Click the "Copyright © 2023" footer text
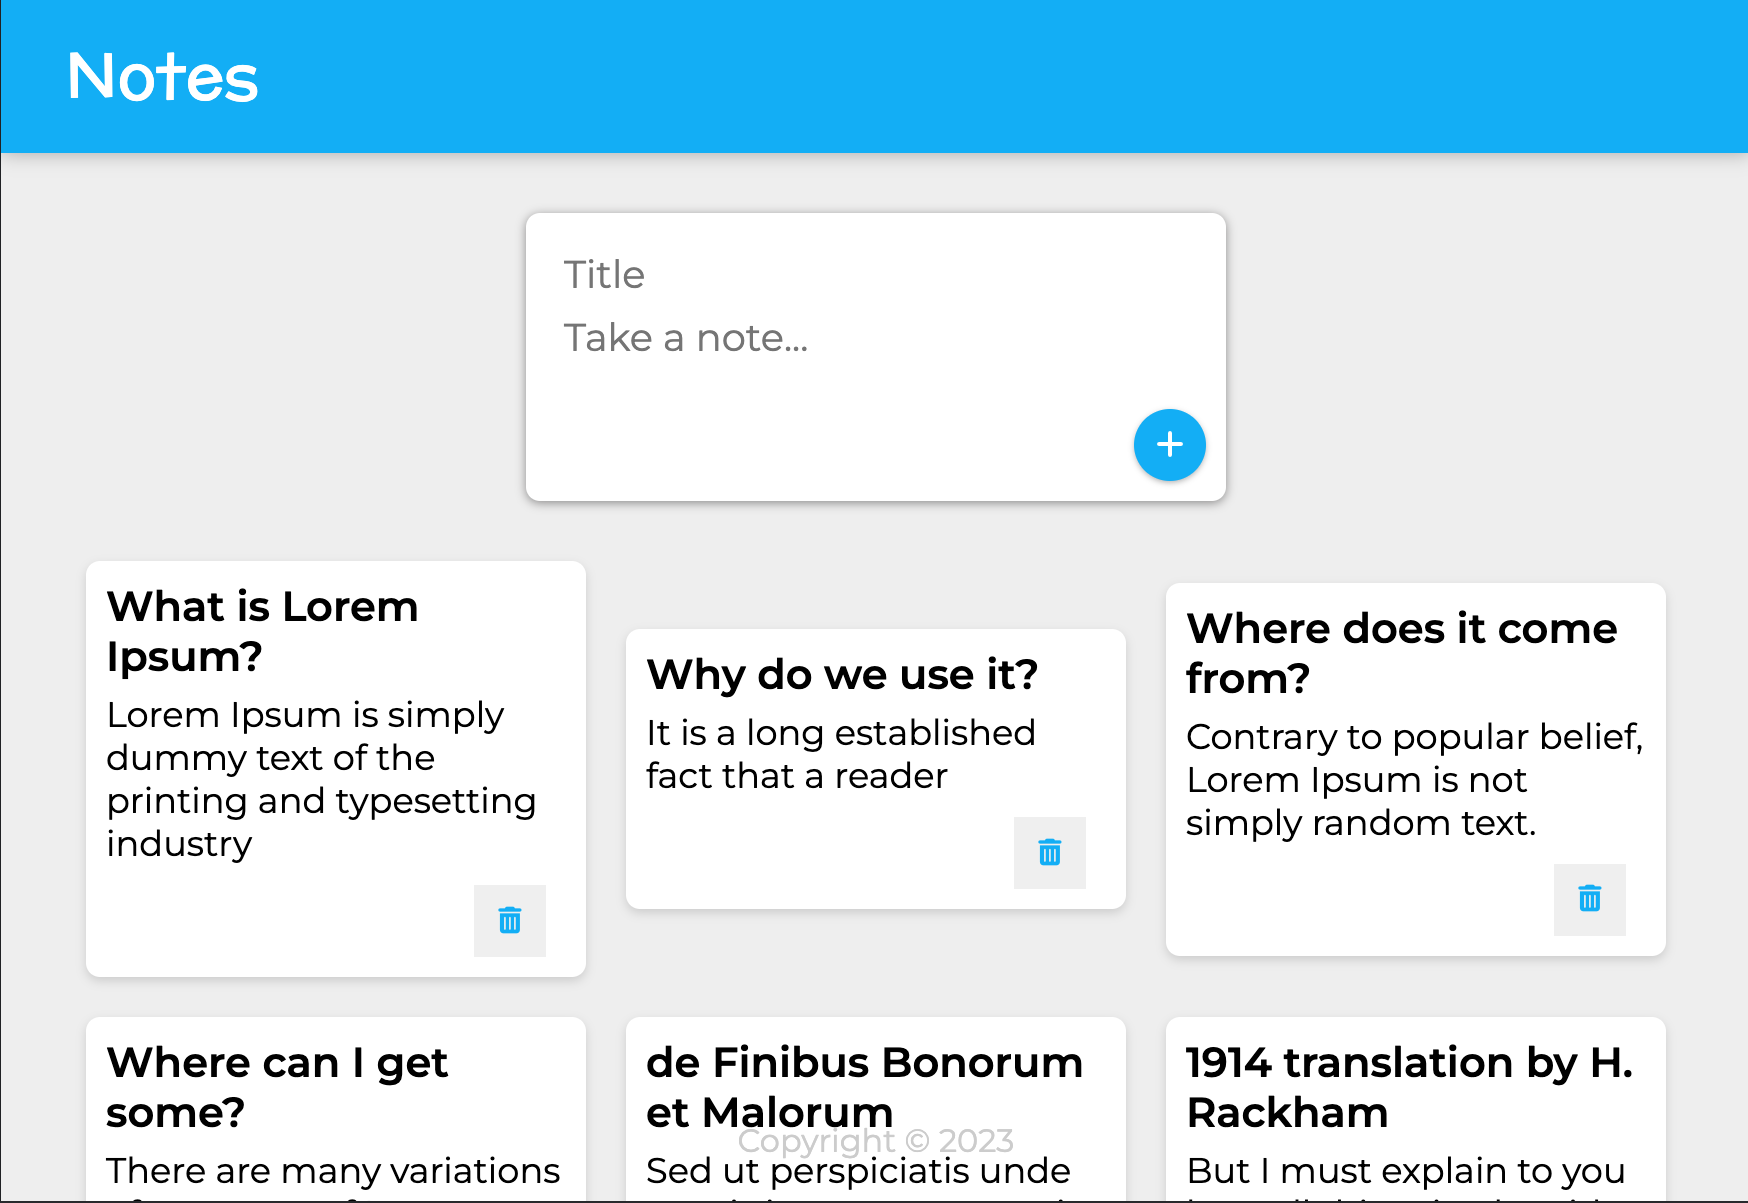Image resolution: width=1748 pixels, height=1203 pixels. click(875, 1141)
